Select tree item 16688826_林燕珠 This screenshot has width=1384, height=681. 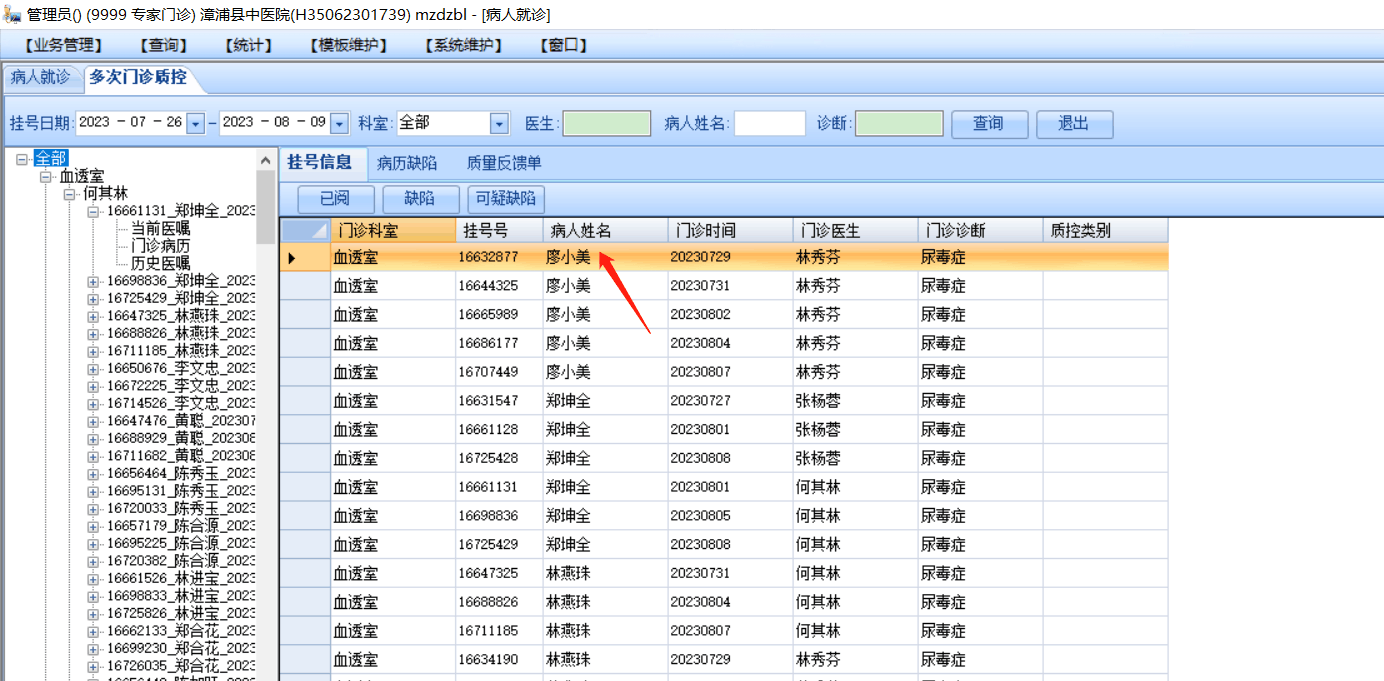[181, 333]
